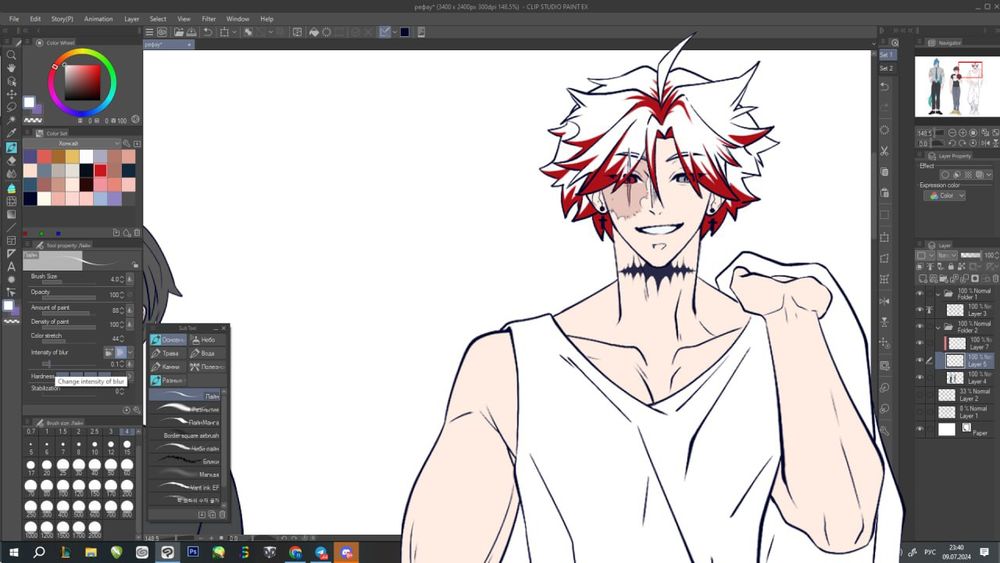Select the Eyedropper tool

click(11, 133)
